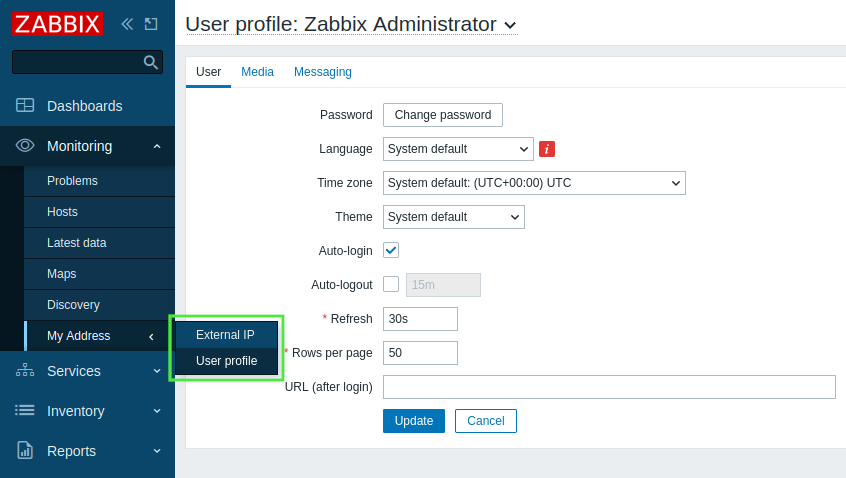Click the Services hierarchy icon
The image size is (846, 478).
point(25,370)
